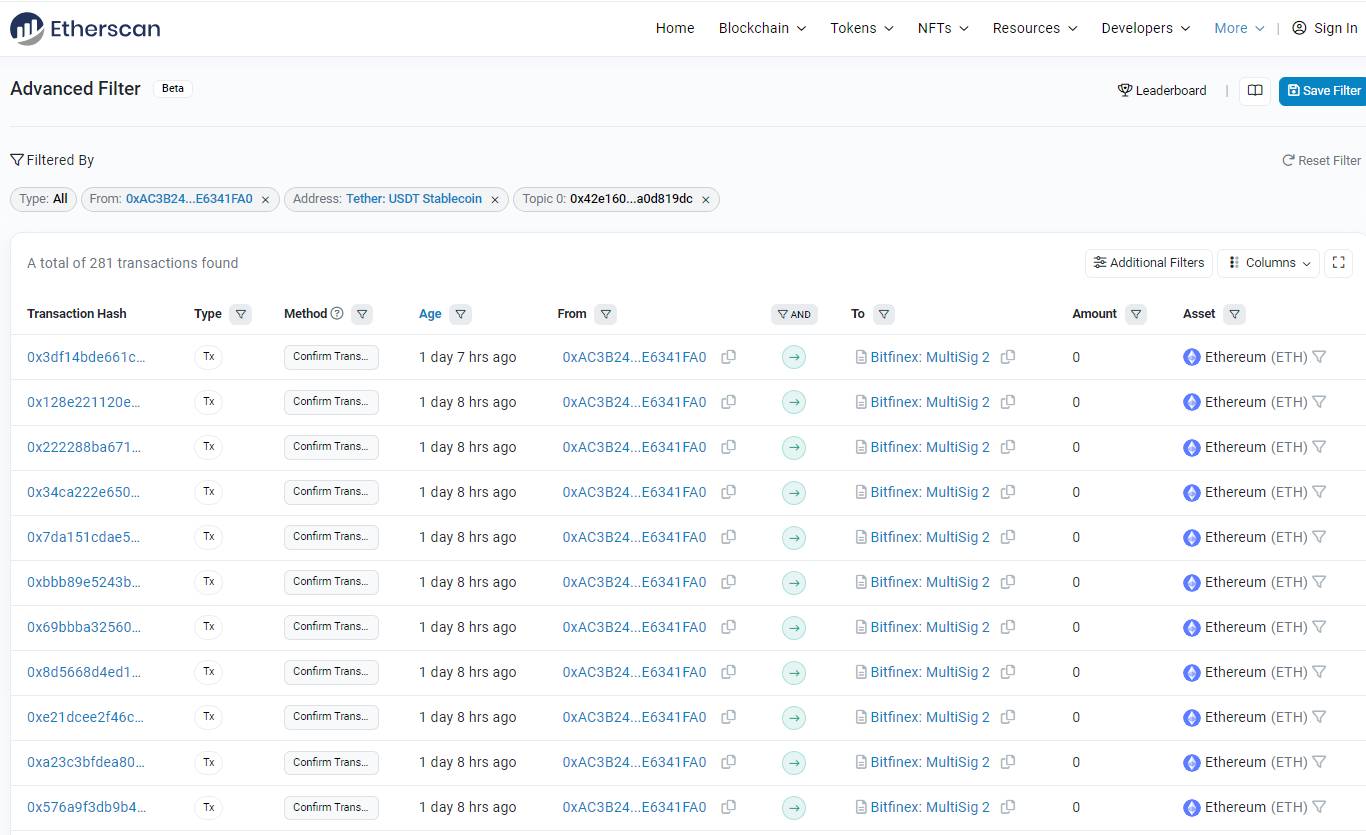Viewport: 1366px width, 835px height.
Task: Open From address in row 0x34ca222e650
Action: point(634,492)
